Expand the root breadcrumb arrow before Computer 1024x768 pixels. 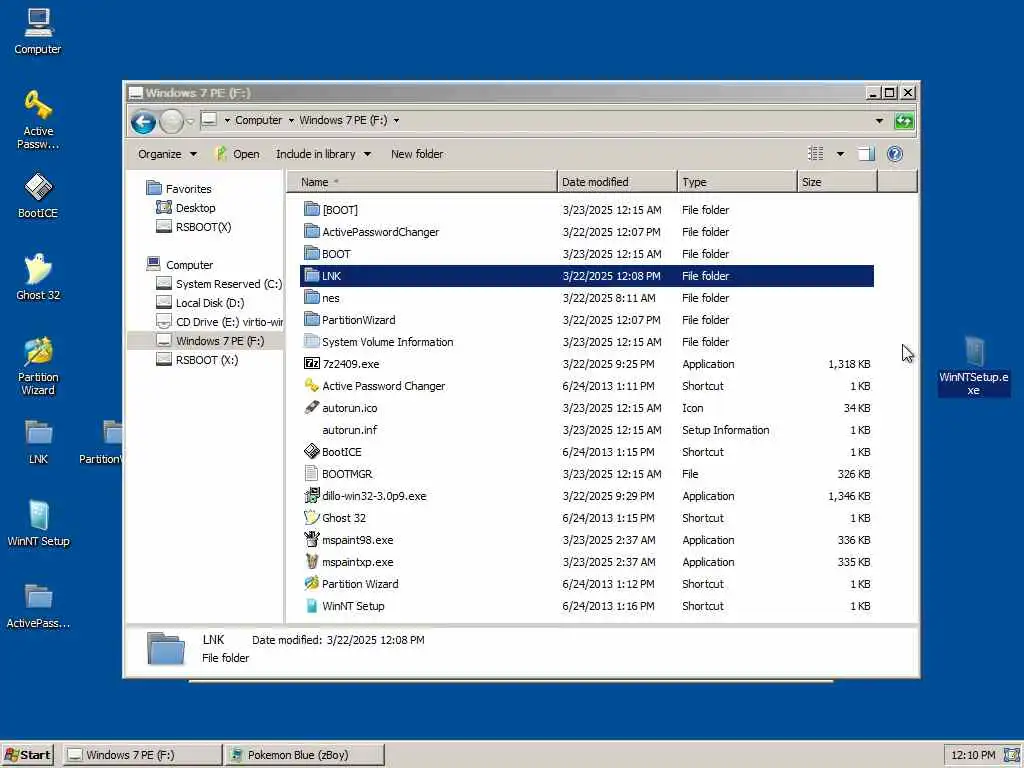point(227,120)
